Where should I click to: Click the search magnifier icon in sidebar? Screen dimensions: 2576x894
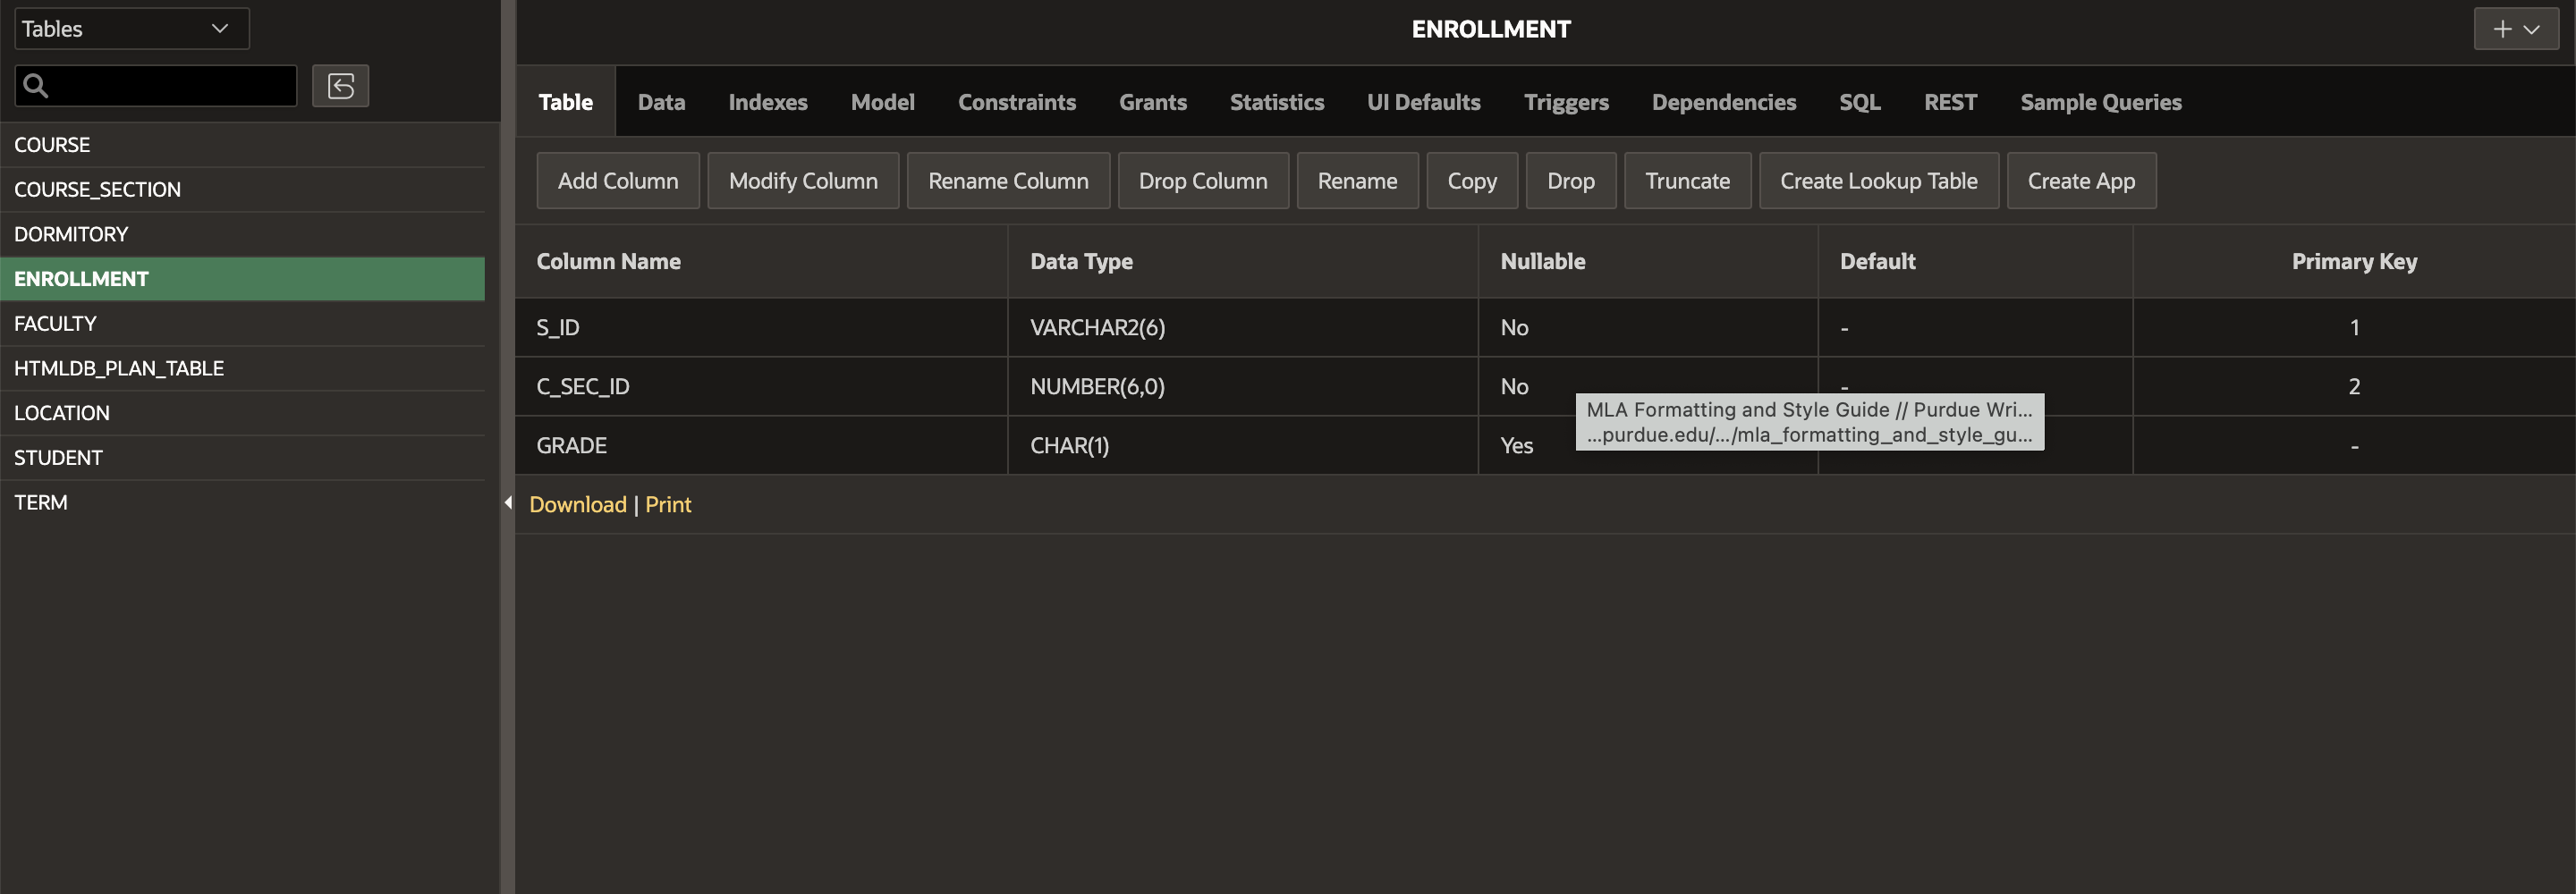[x=36, y=86]
